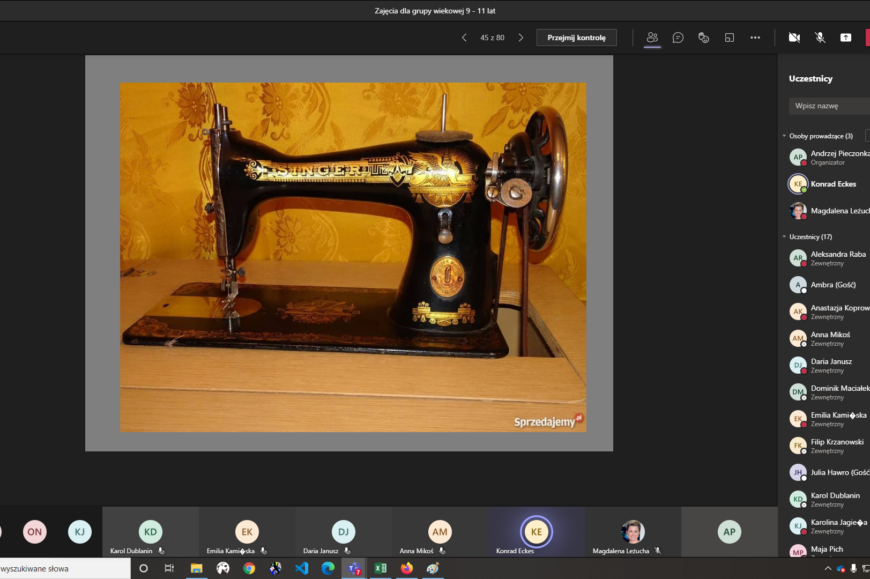
Task: Open Microsoft Edge from the taskbar
Action: tap(328, 568)
